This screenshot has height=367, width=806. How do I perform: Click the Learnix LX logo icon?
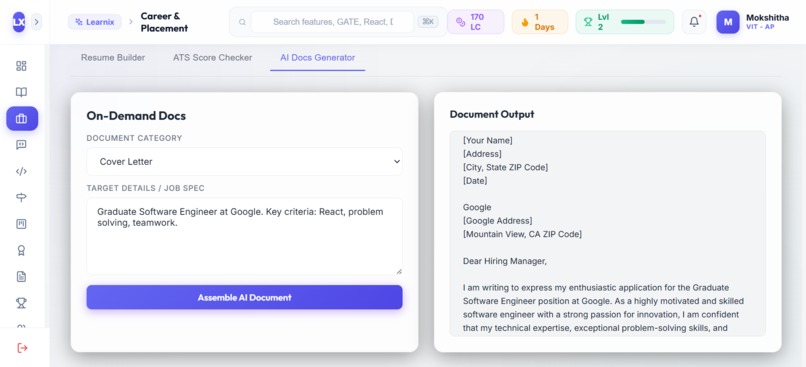coord(19,22)
